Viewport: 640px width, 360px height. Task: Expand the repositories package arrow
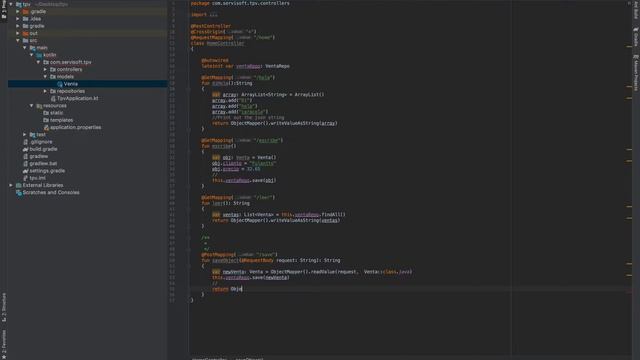(x=45, y=91)
